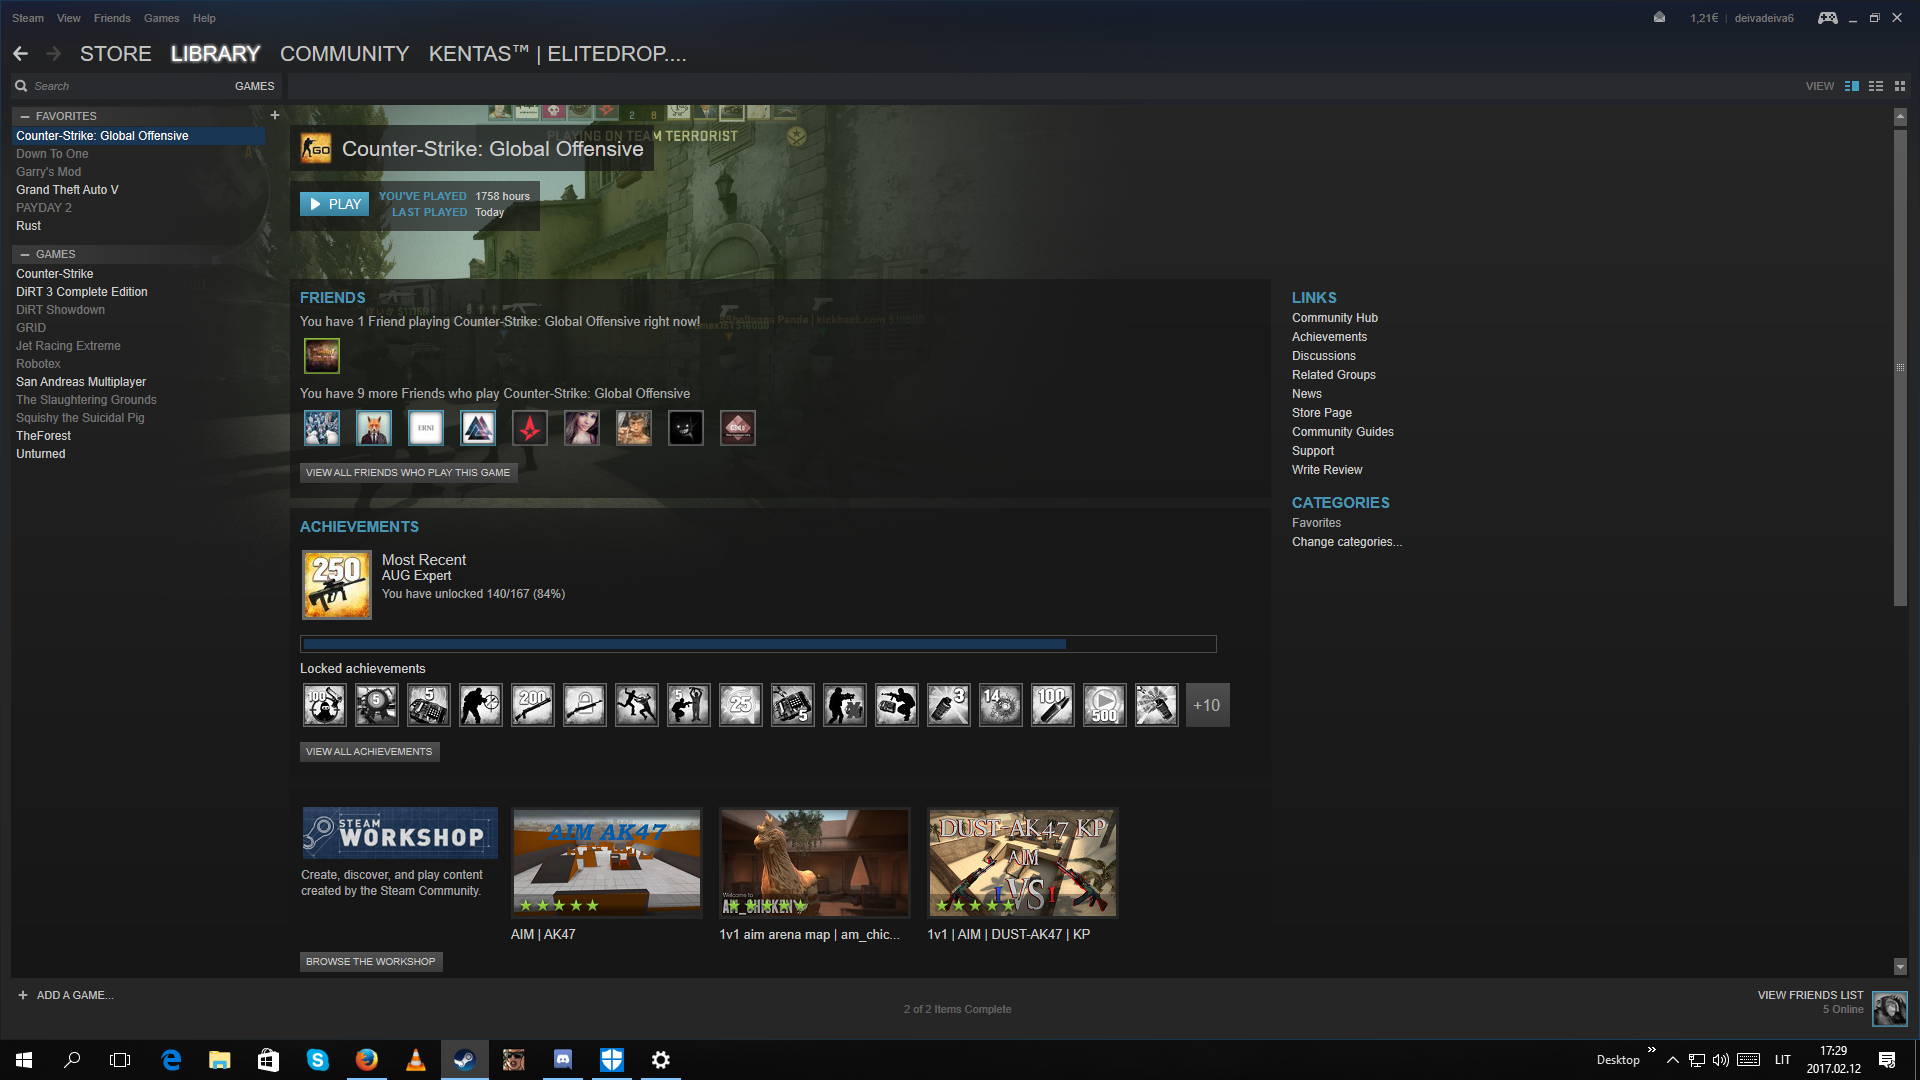Open the am_chicken arena workshop map
The width and height of the screenshot is (1920, 1080).
coord(815,863)
